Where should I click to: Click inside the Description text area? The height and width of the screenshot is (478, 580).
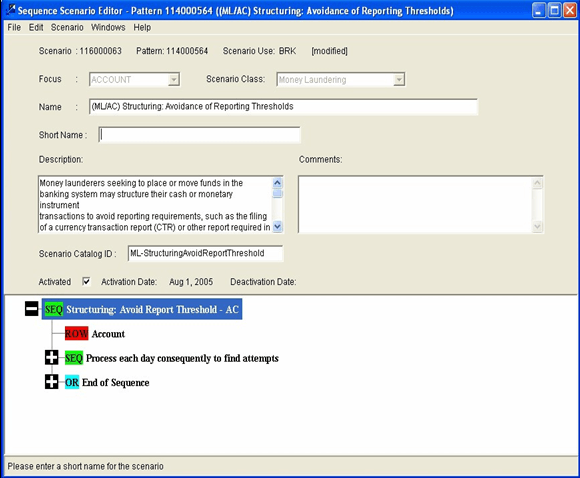pyautogui.click(x=155, y=205)
